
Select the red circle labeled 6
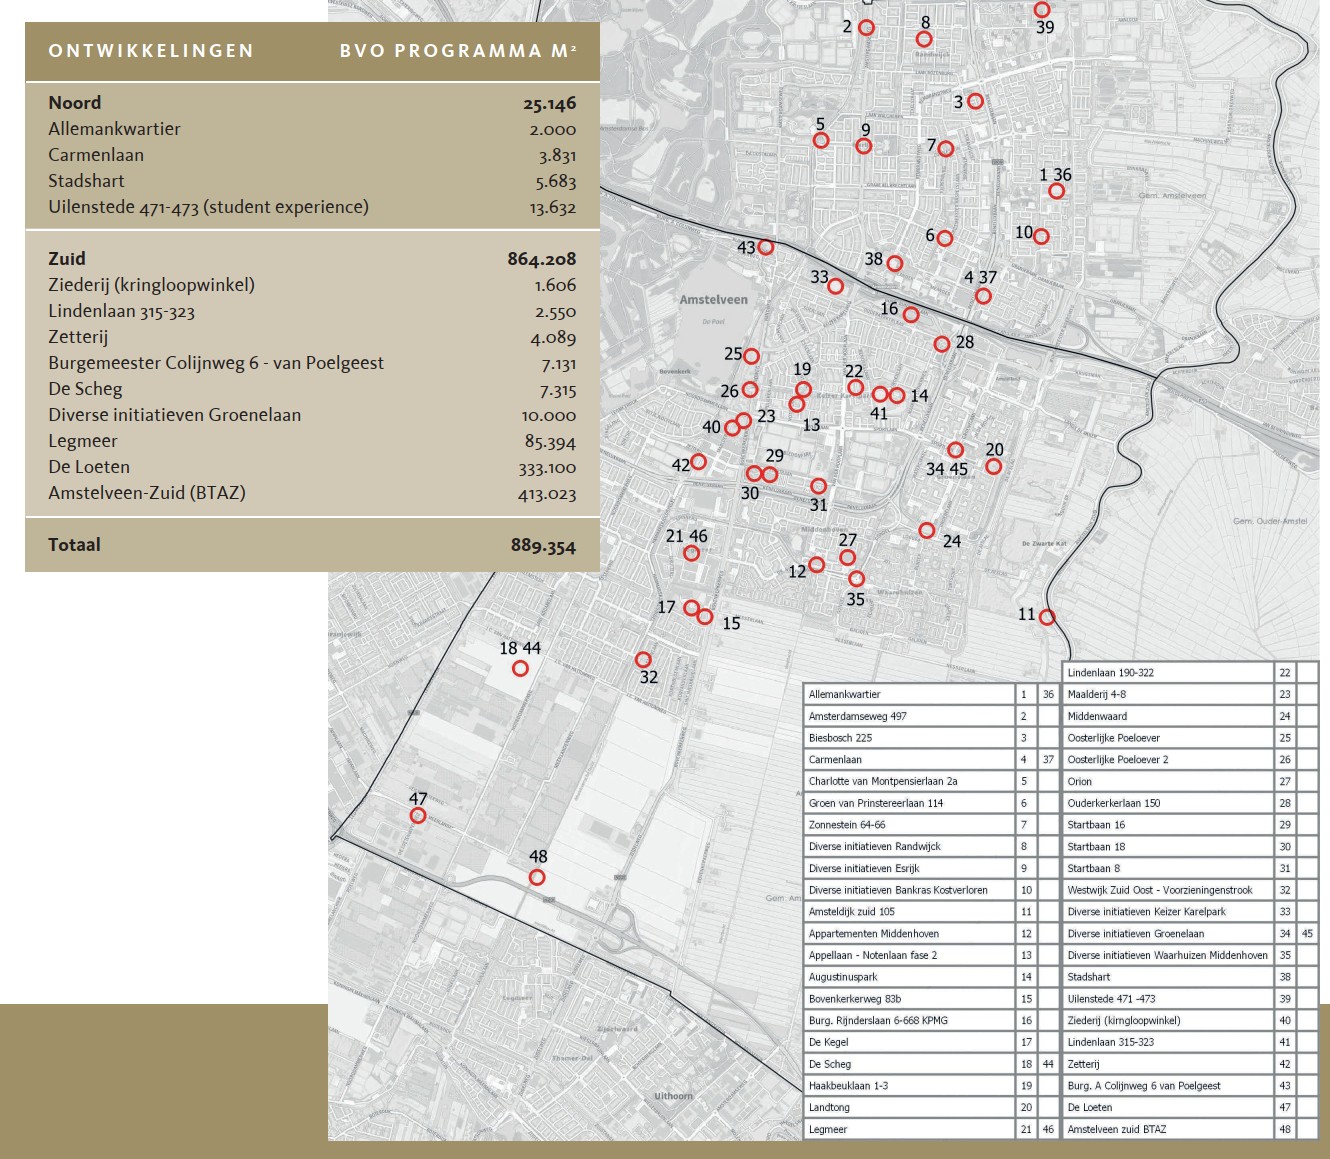click(945, 238)
